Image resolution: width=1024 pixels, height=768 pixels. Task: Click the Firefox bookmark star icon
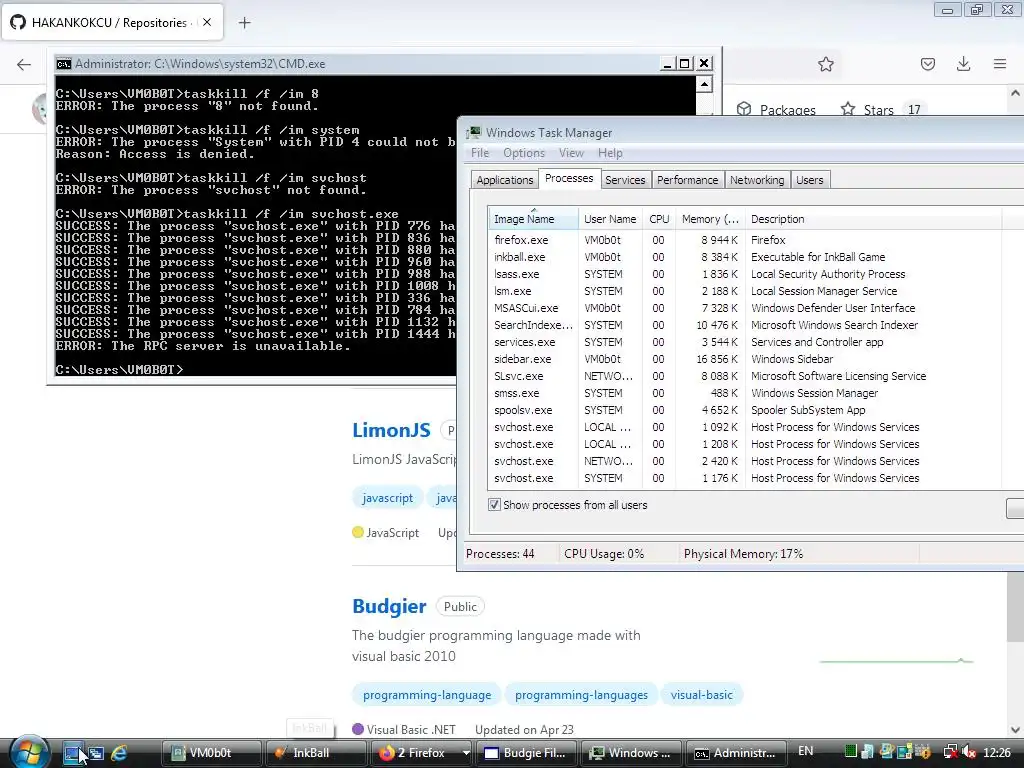tap(826, 64)
